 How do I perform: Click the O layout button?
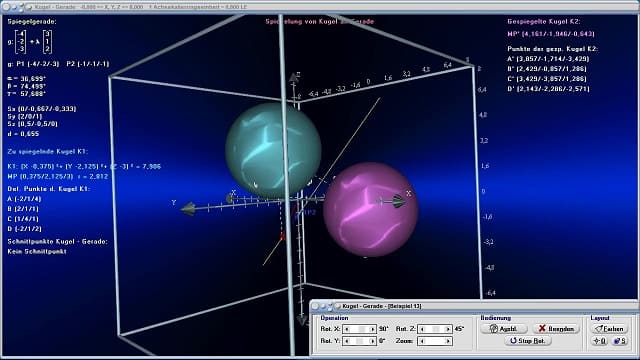[x=600, y=341]
